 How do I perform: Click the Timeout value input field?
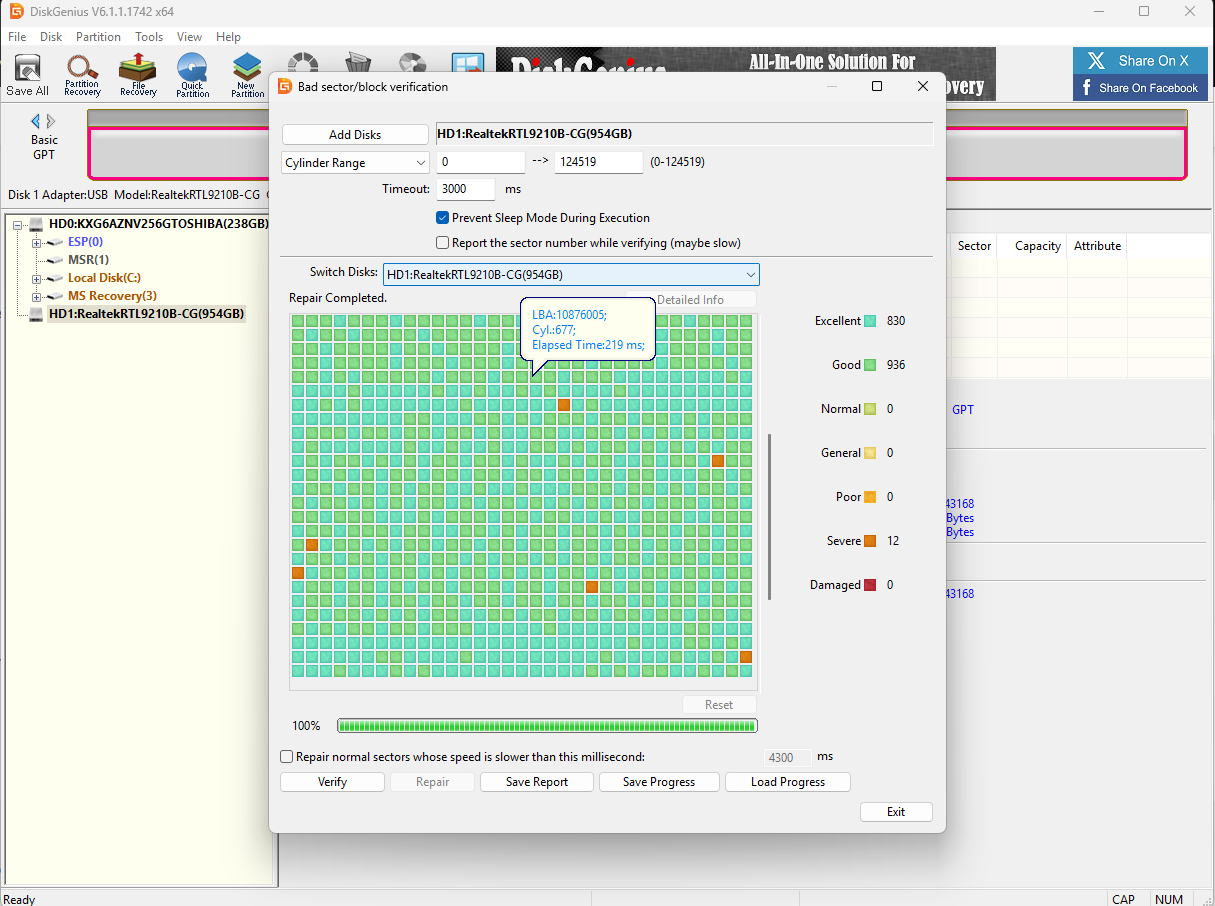pos(465,189)
